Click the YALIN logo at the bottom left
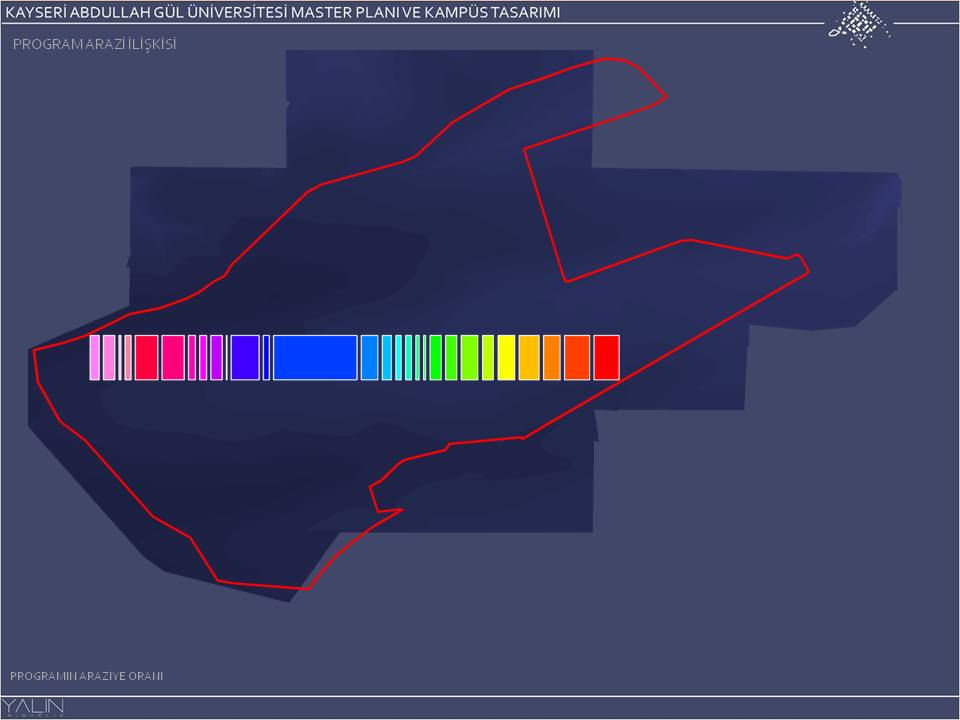Screen dimensions: 960x720 click(33, 707)
